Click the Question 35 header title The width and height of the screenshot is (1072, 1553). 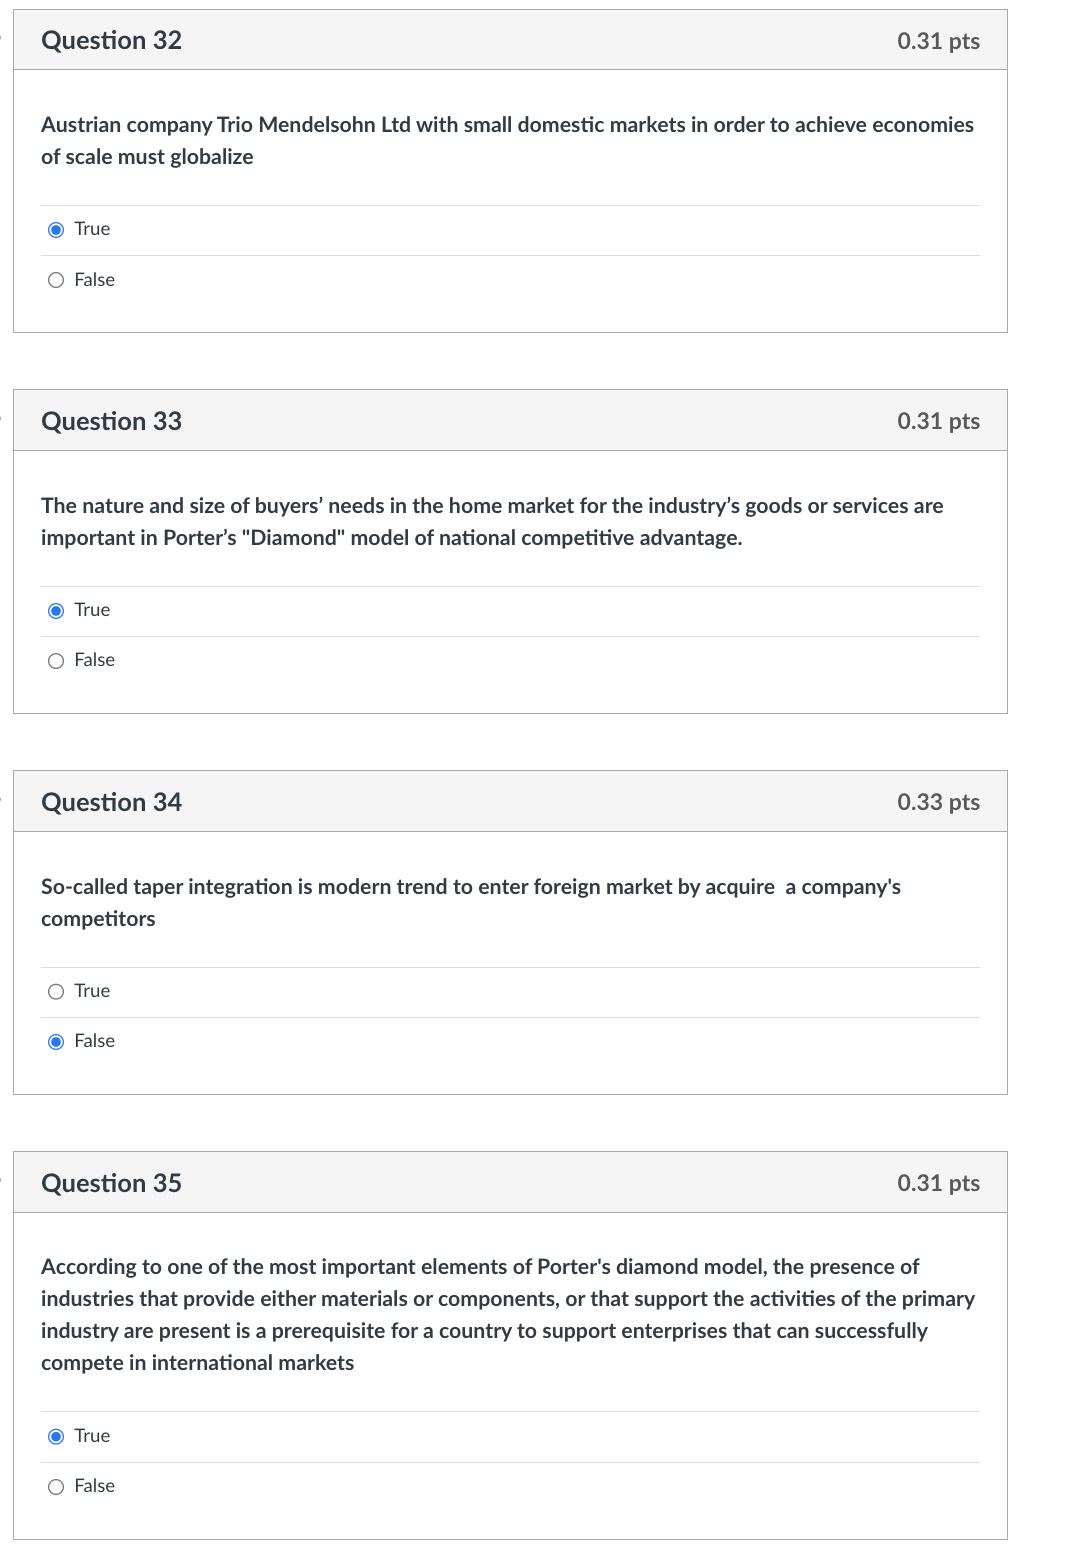point(111,1183)
